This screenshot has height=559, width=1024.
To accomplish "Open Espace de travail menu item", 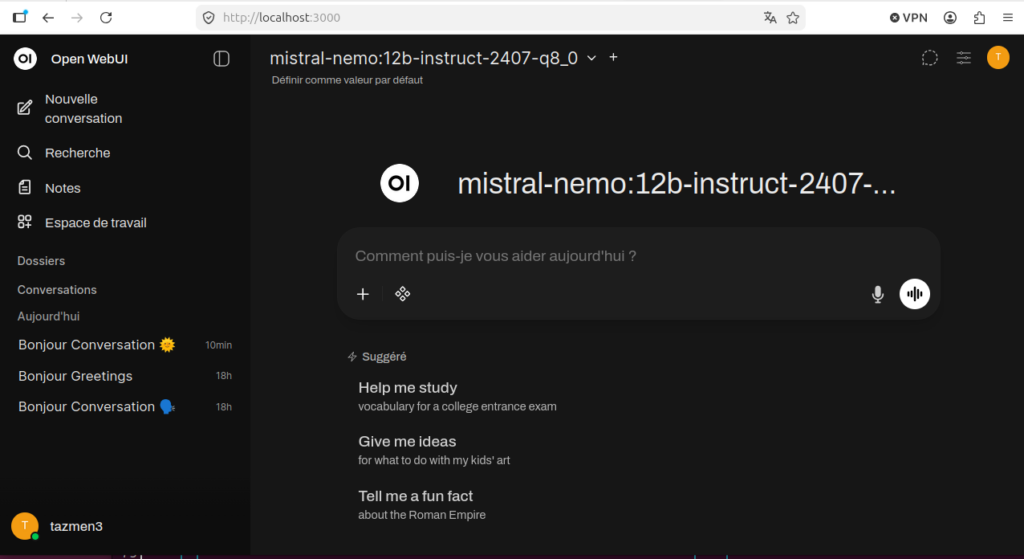I will 95,223.
